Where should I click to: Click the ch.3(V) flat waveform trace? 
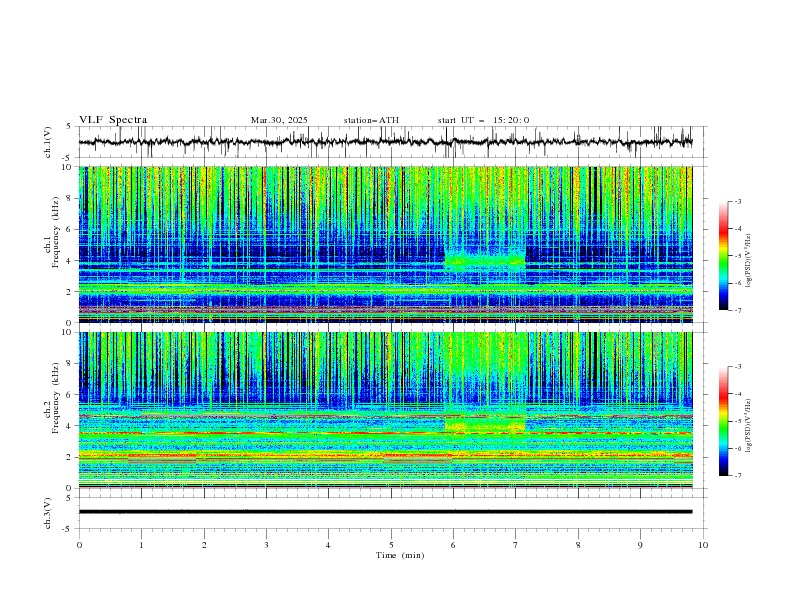[x=385, y=512]
